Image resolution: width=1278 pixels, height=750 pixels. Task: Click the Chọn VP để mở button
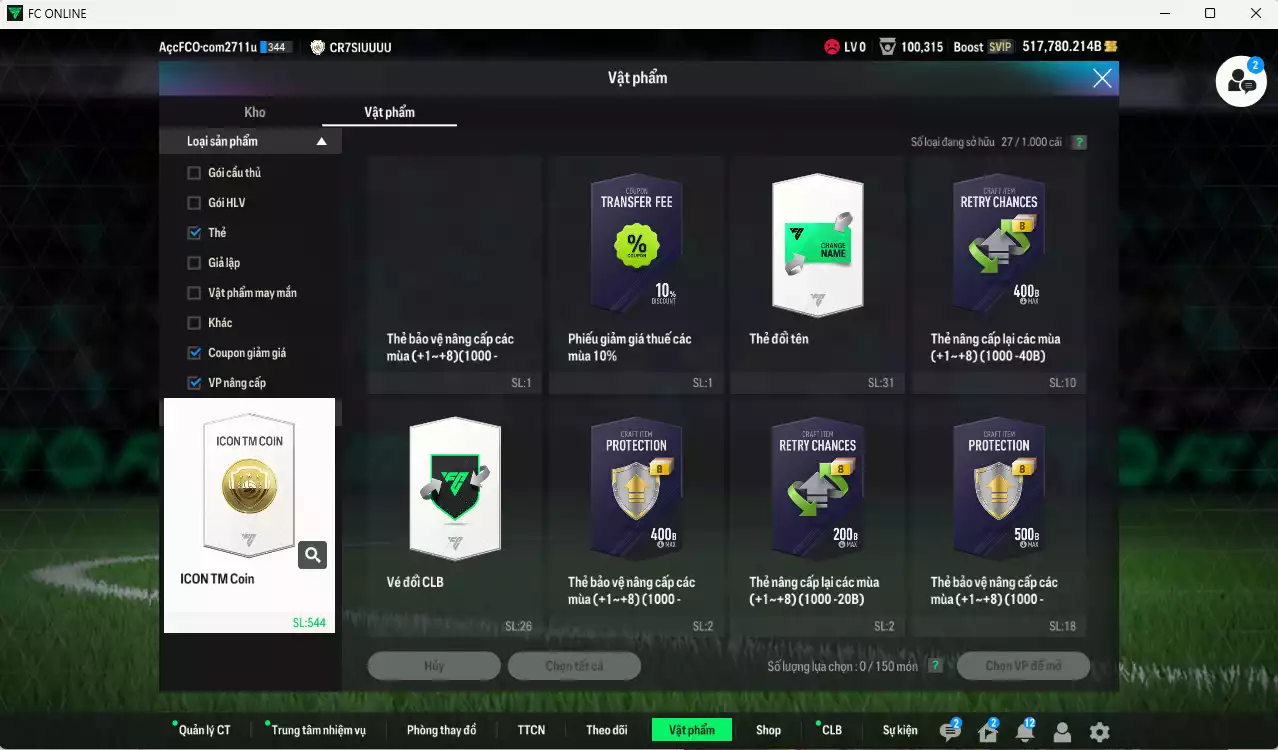tap(1023, 666)
